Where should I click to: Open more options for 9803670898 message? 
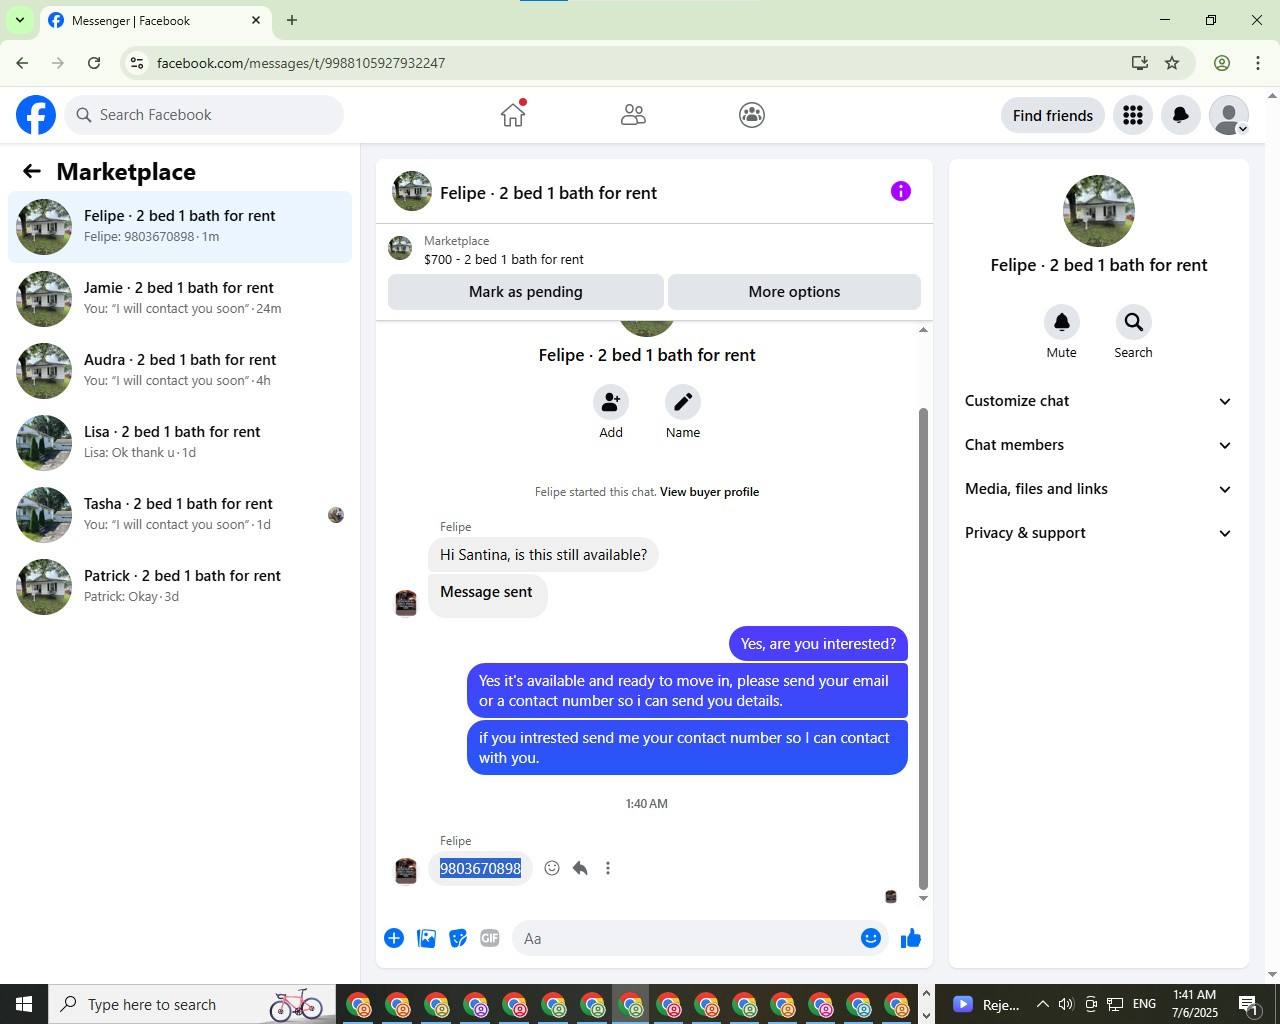pos(608,868)
